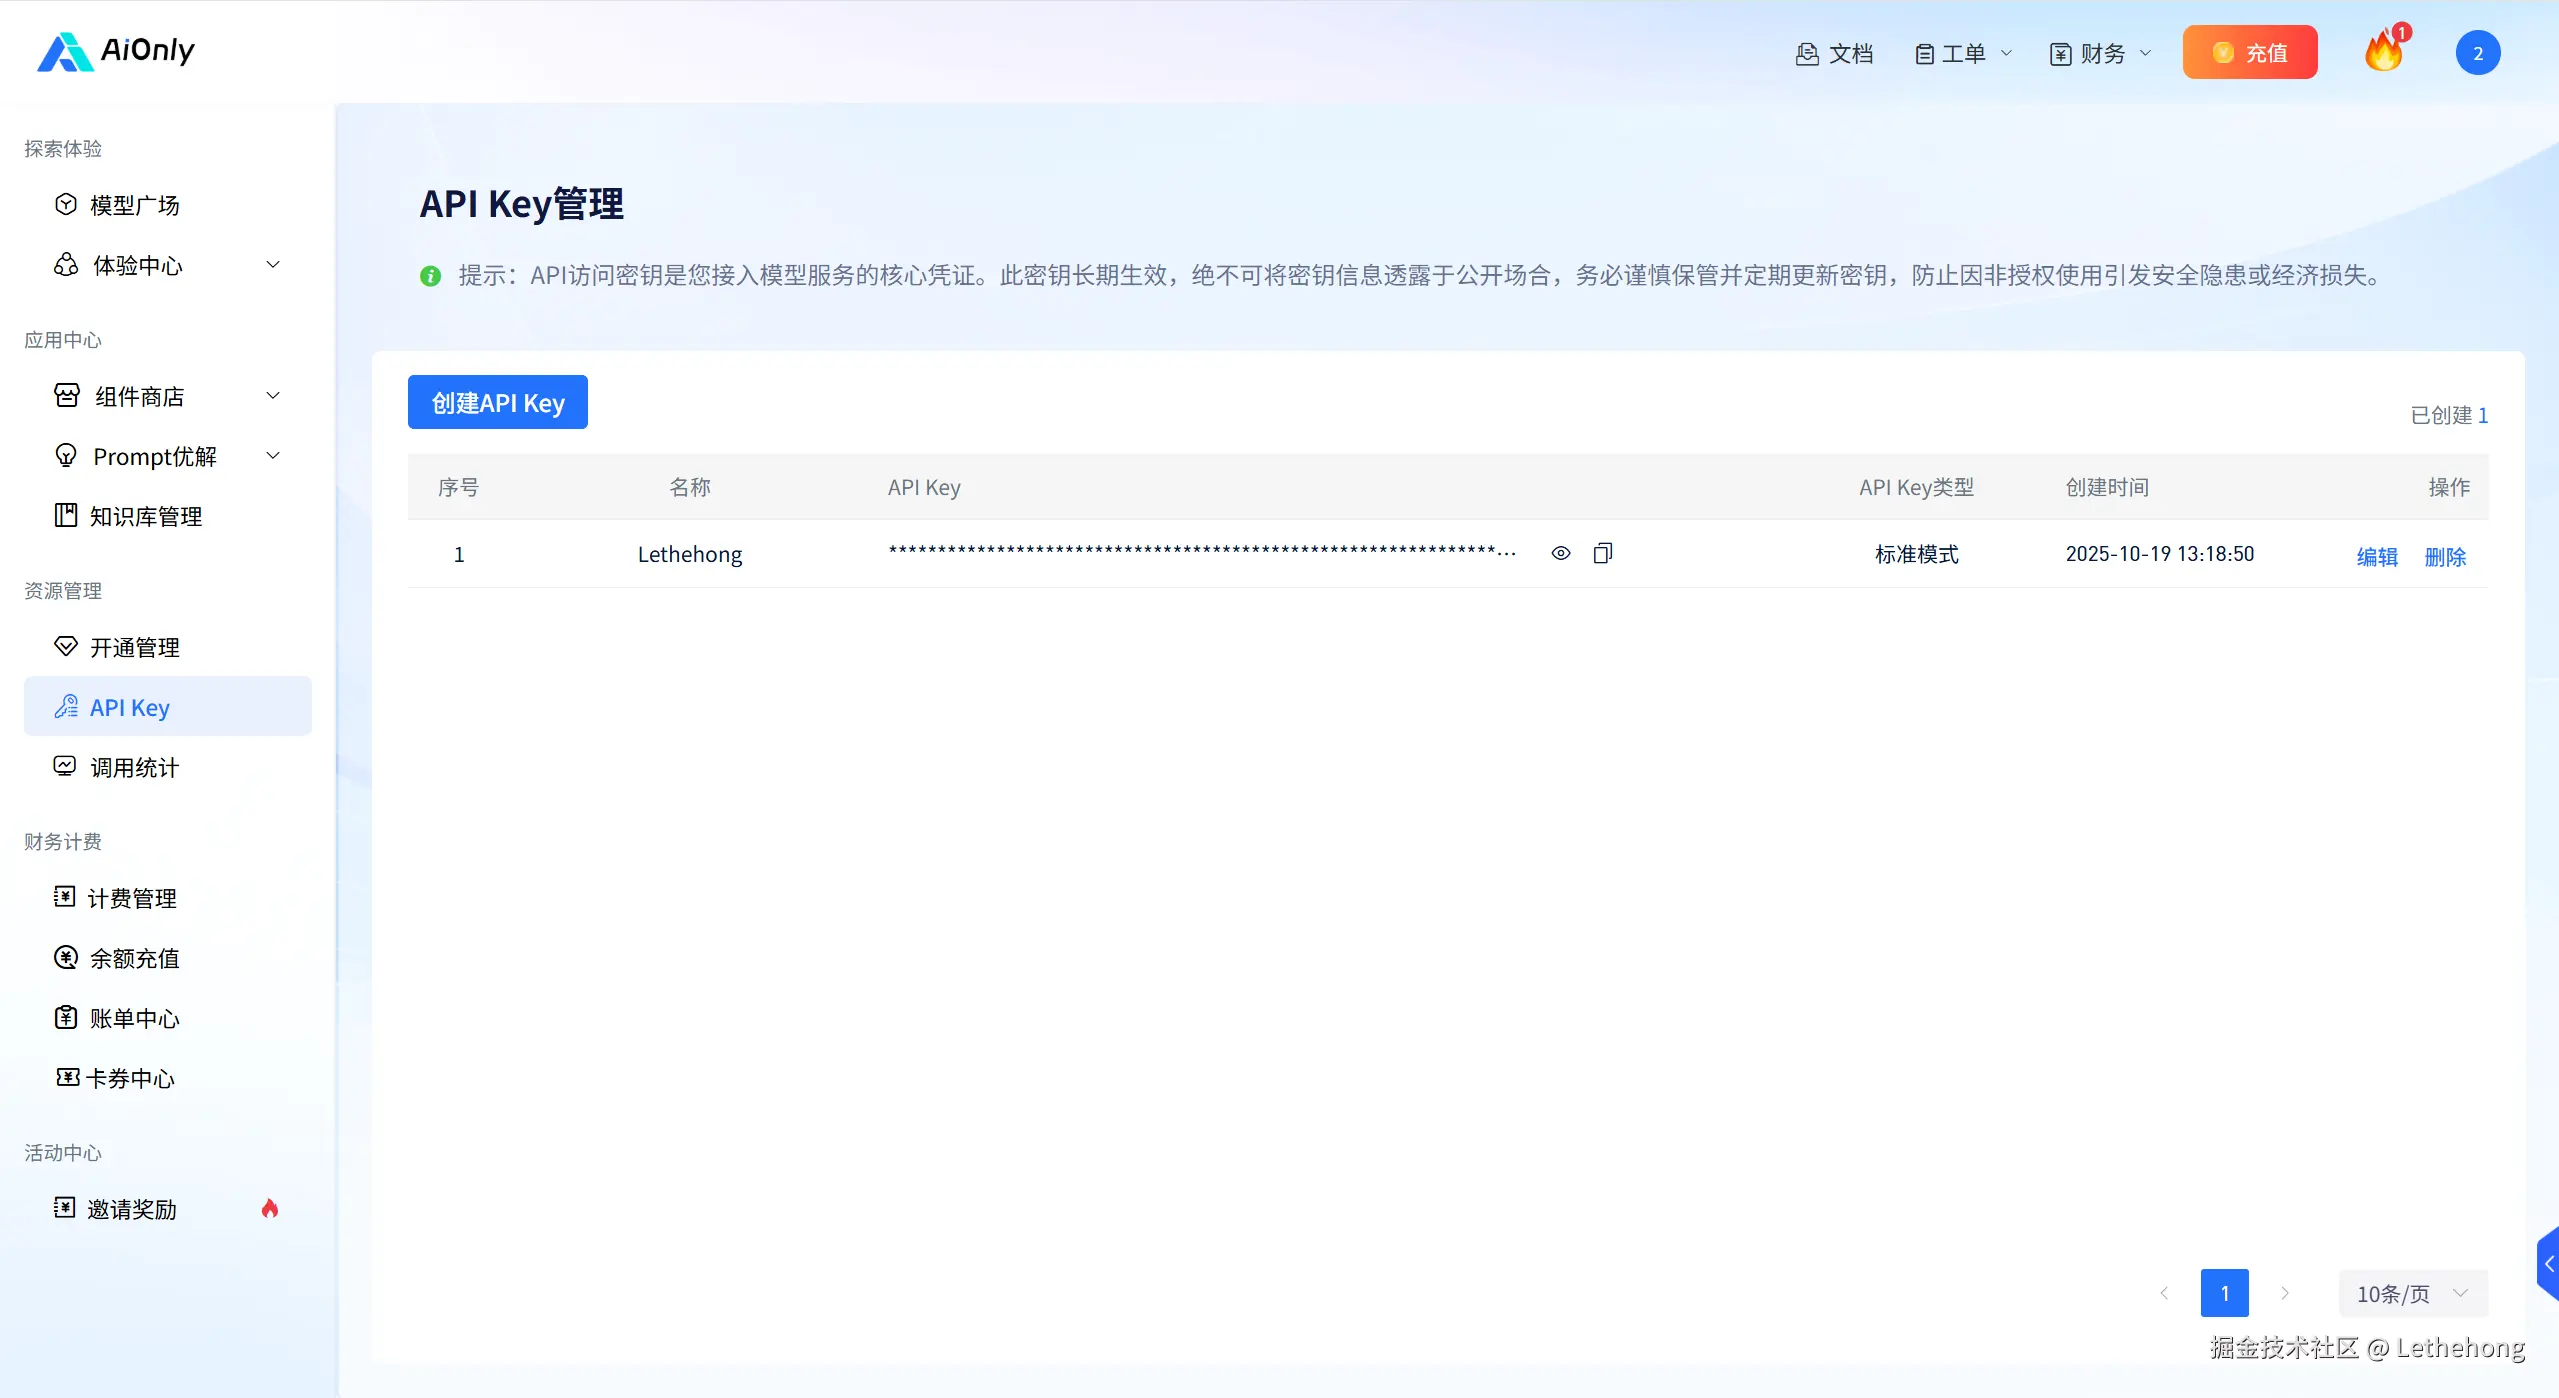This screenshot has height=1398, width=2559.
Task: Go to 调用统计 in the sidebar
Action: tap(134, 767)
